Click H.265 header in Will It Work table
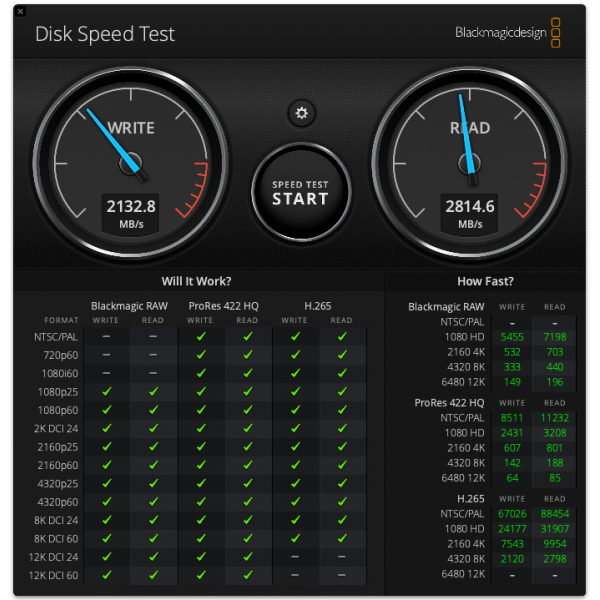This screenshot has height=600, width=600. [318, 306]
